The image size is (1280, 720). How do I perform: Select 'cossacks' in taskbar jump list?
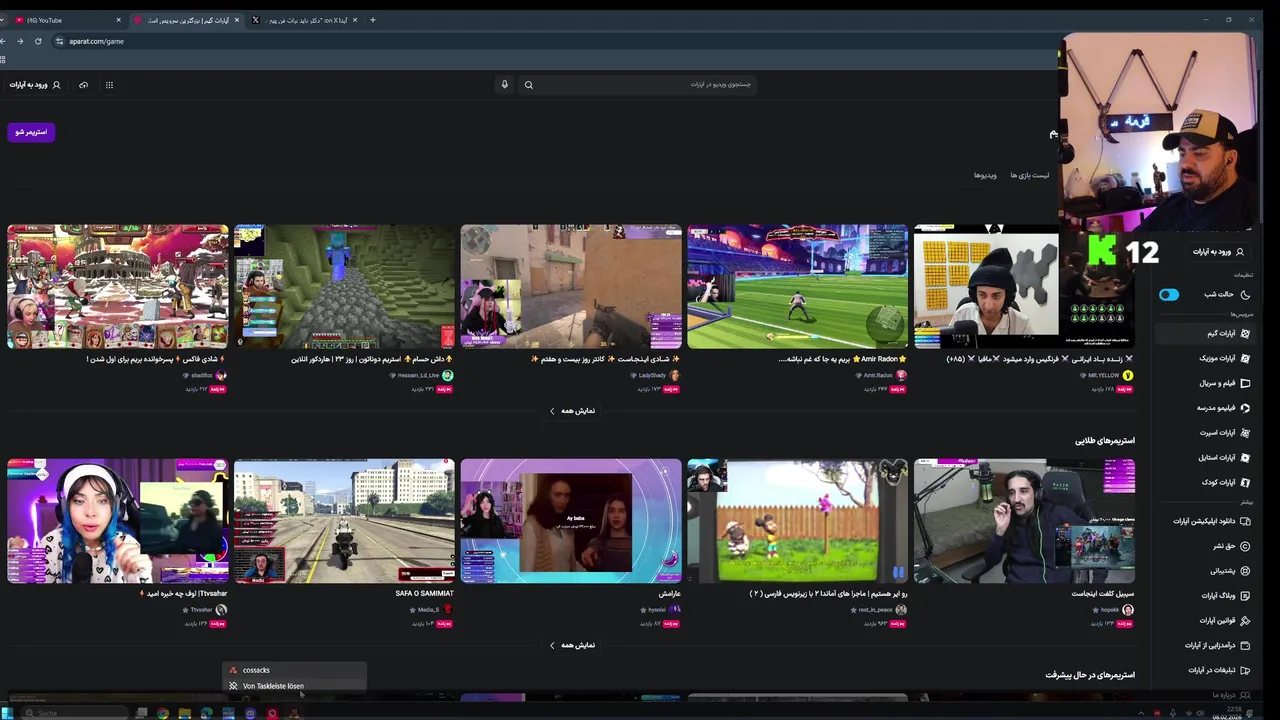[294, 670]
